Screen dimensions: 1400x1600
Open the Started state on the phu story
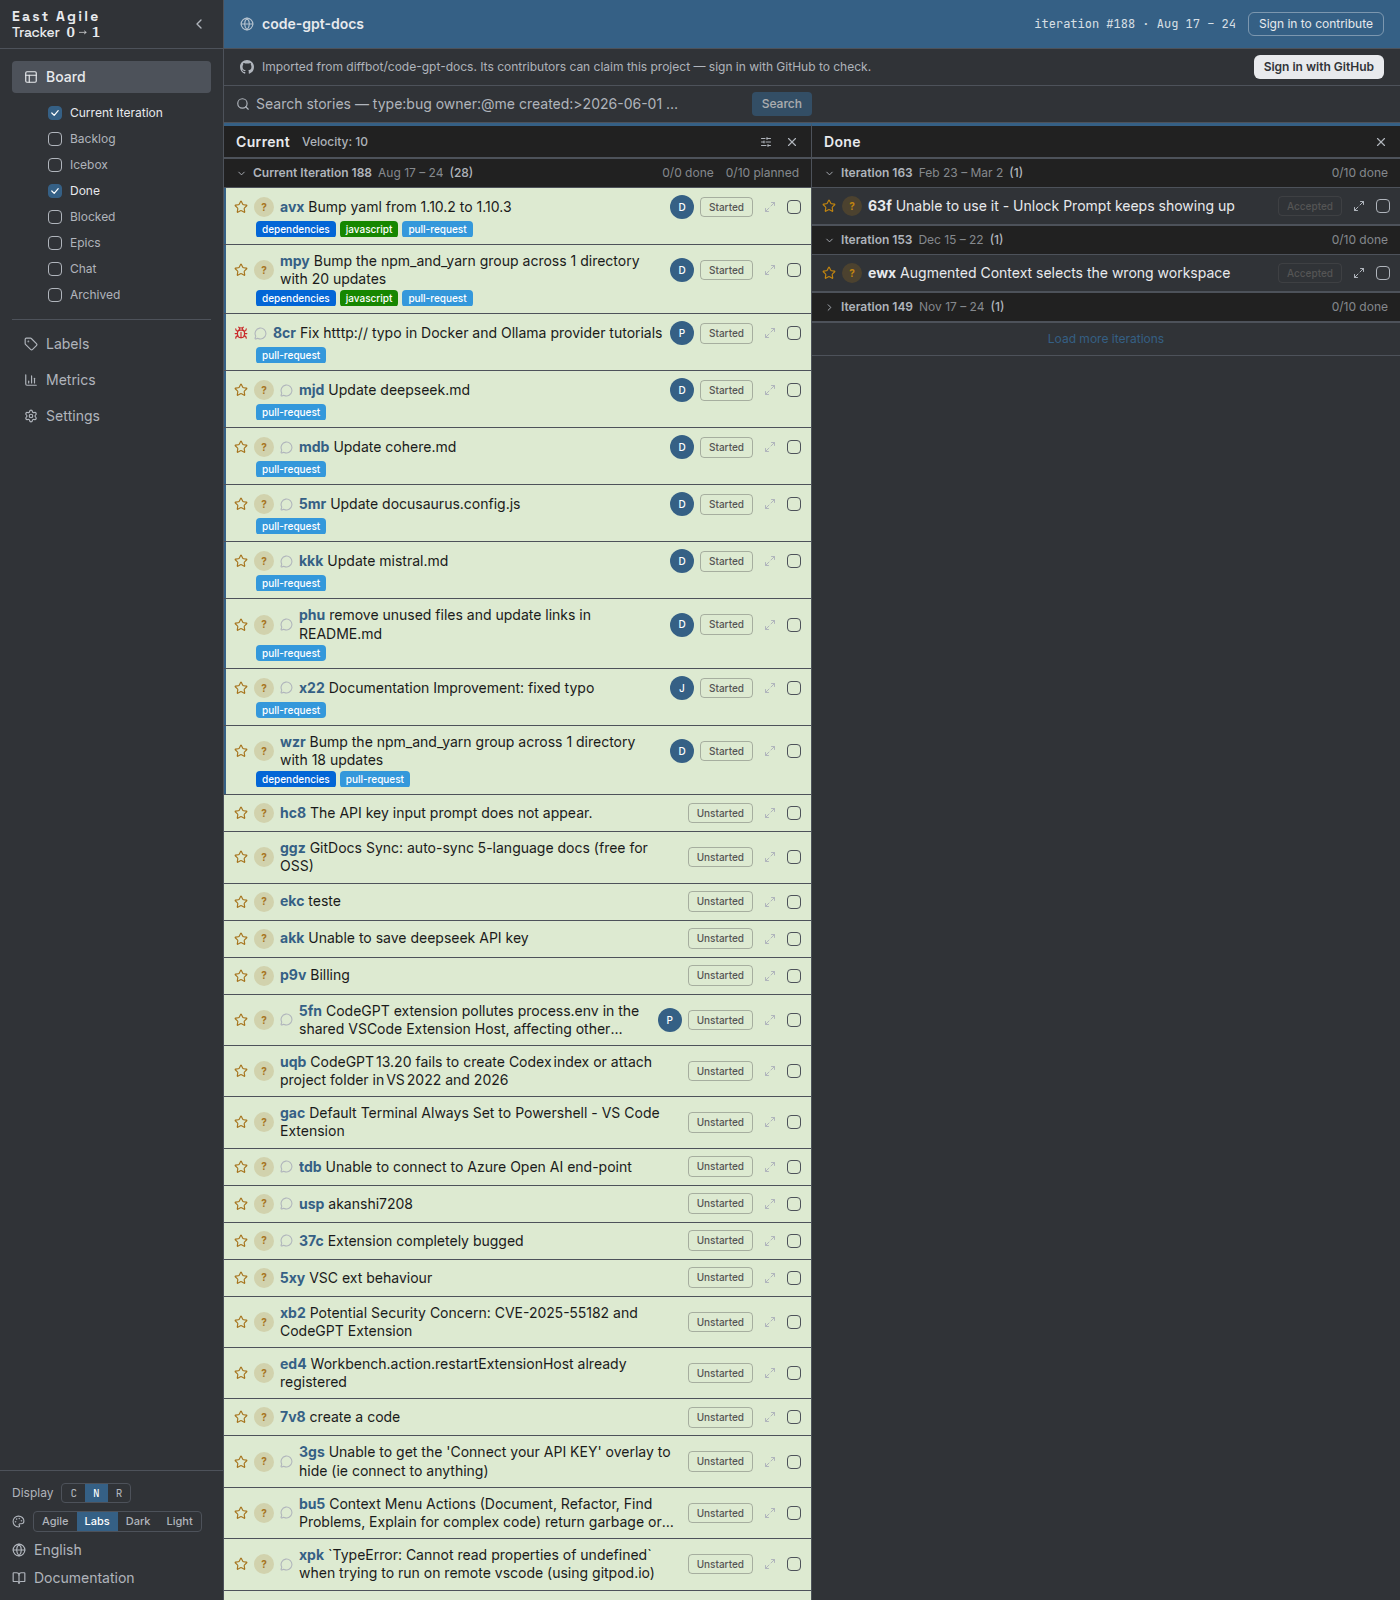[x=726, y=625]
